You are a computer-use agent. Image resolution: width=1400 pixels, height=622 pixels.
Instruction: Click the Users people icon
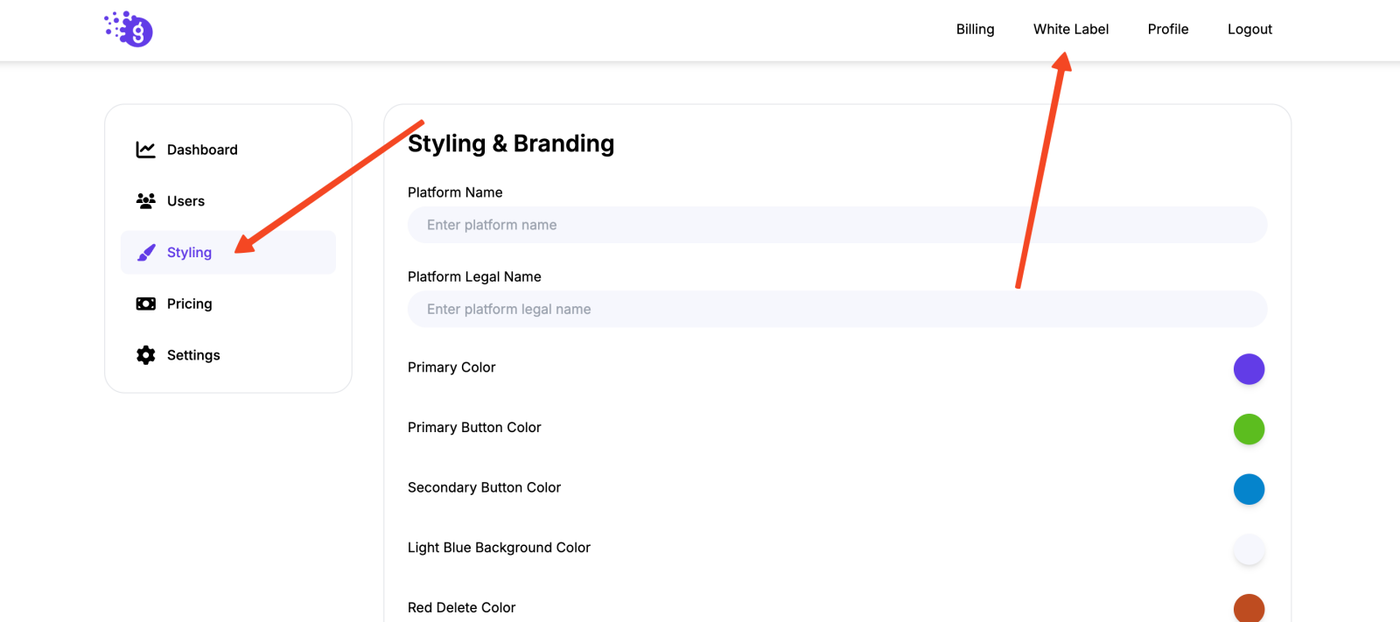click(146, 201)
